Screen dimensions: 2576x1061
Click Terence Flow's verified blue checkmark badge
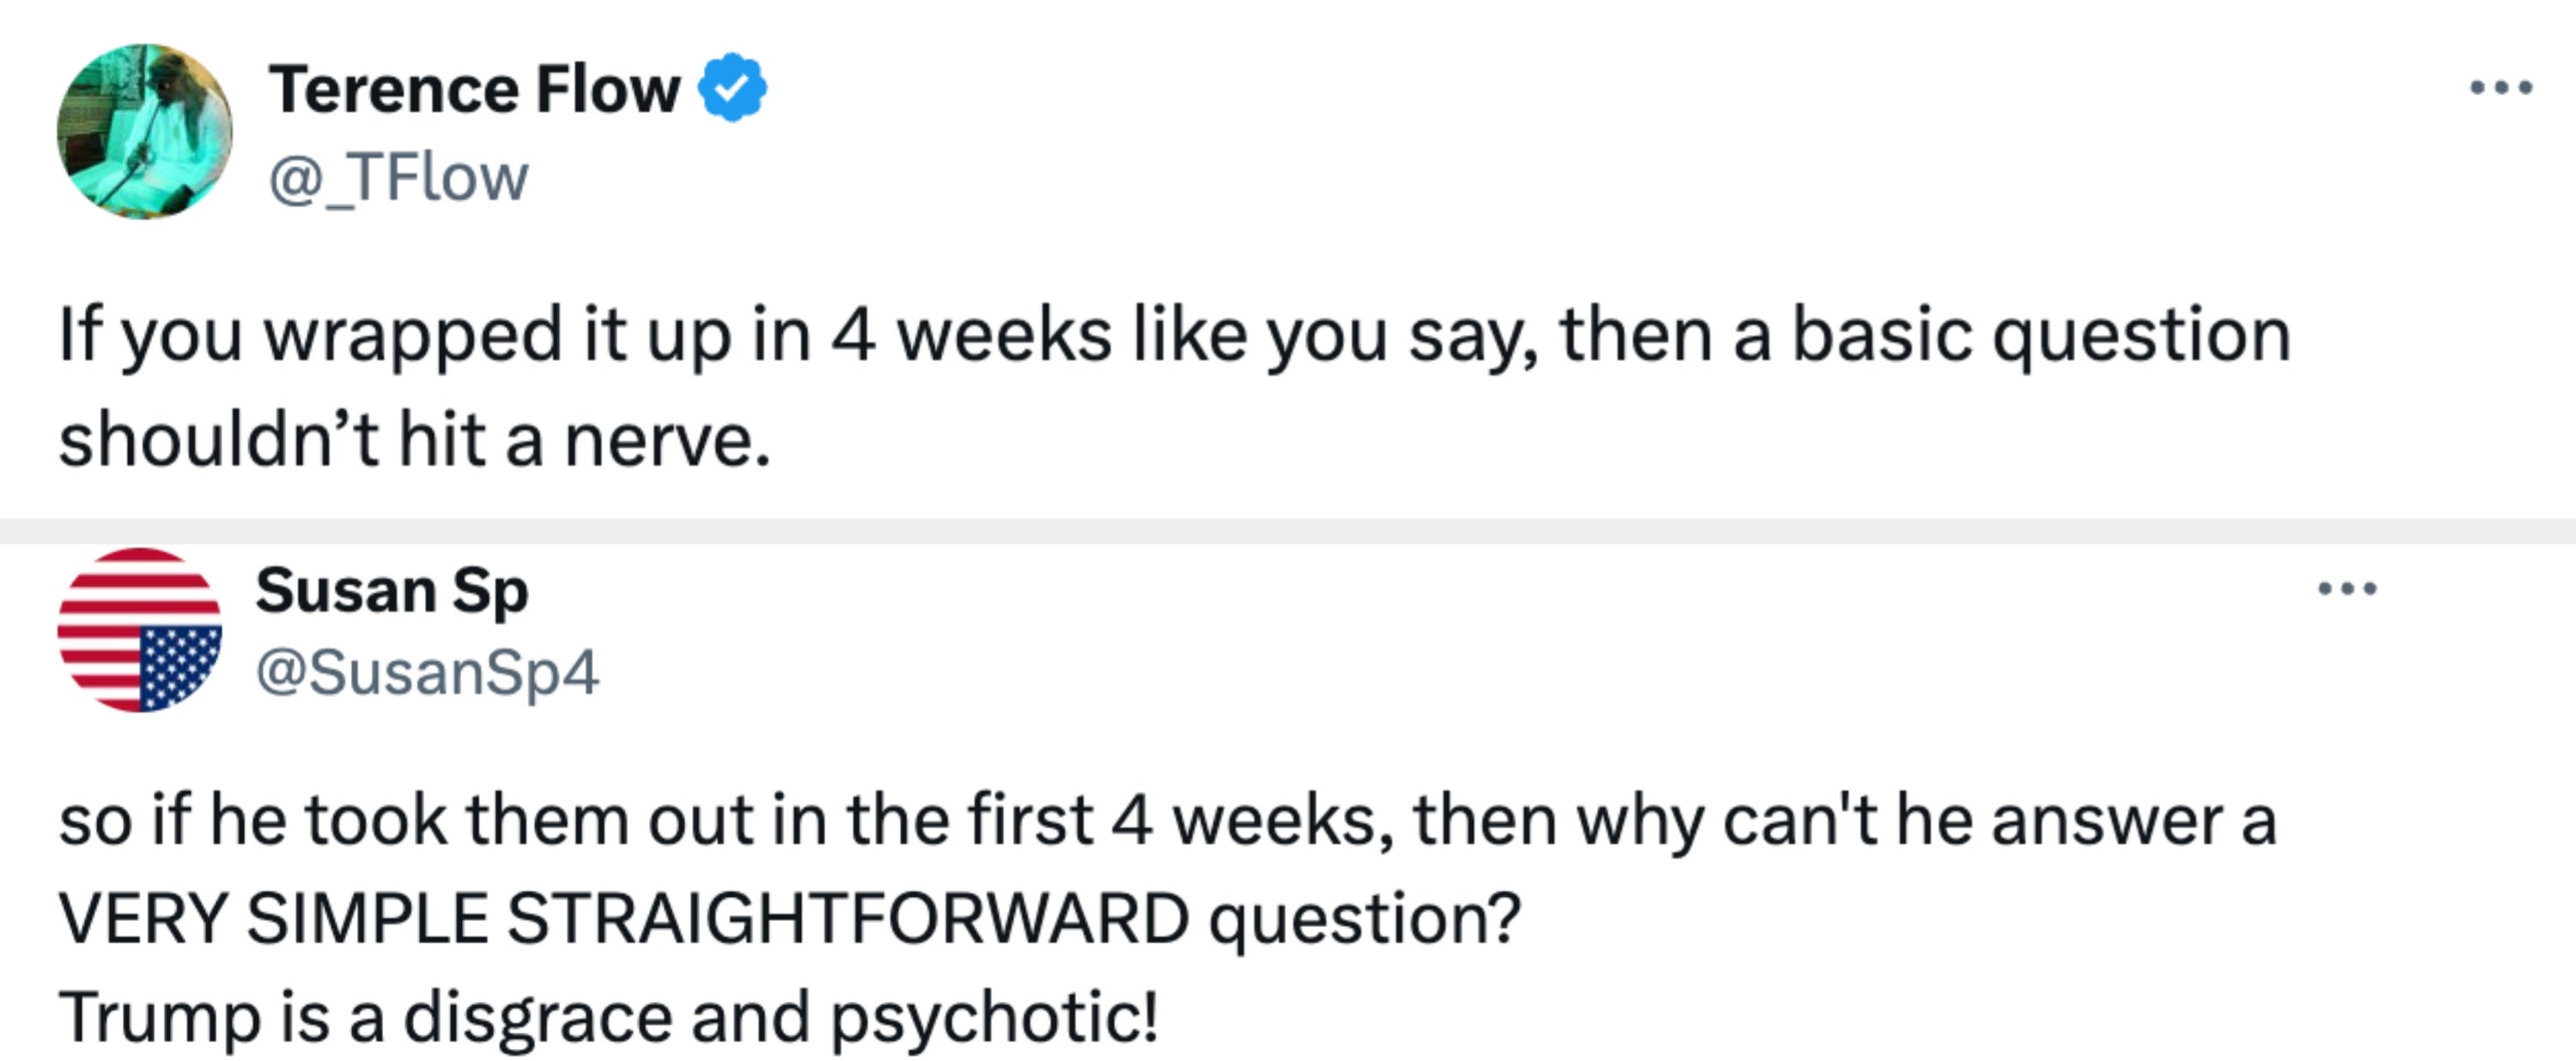coord(733,88)
